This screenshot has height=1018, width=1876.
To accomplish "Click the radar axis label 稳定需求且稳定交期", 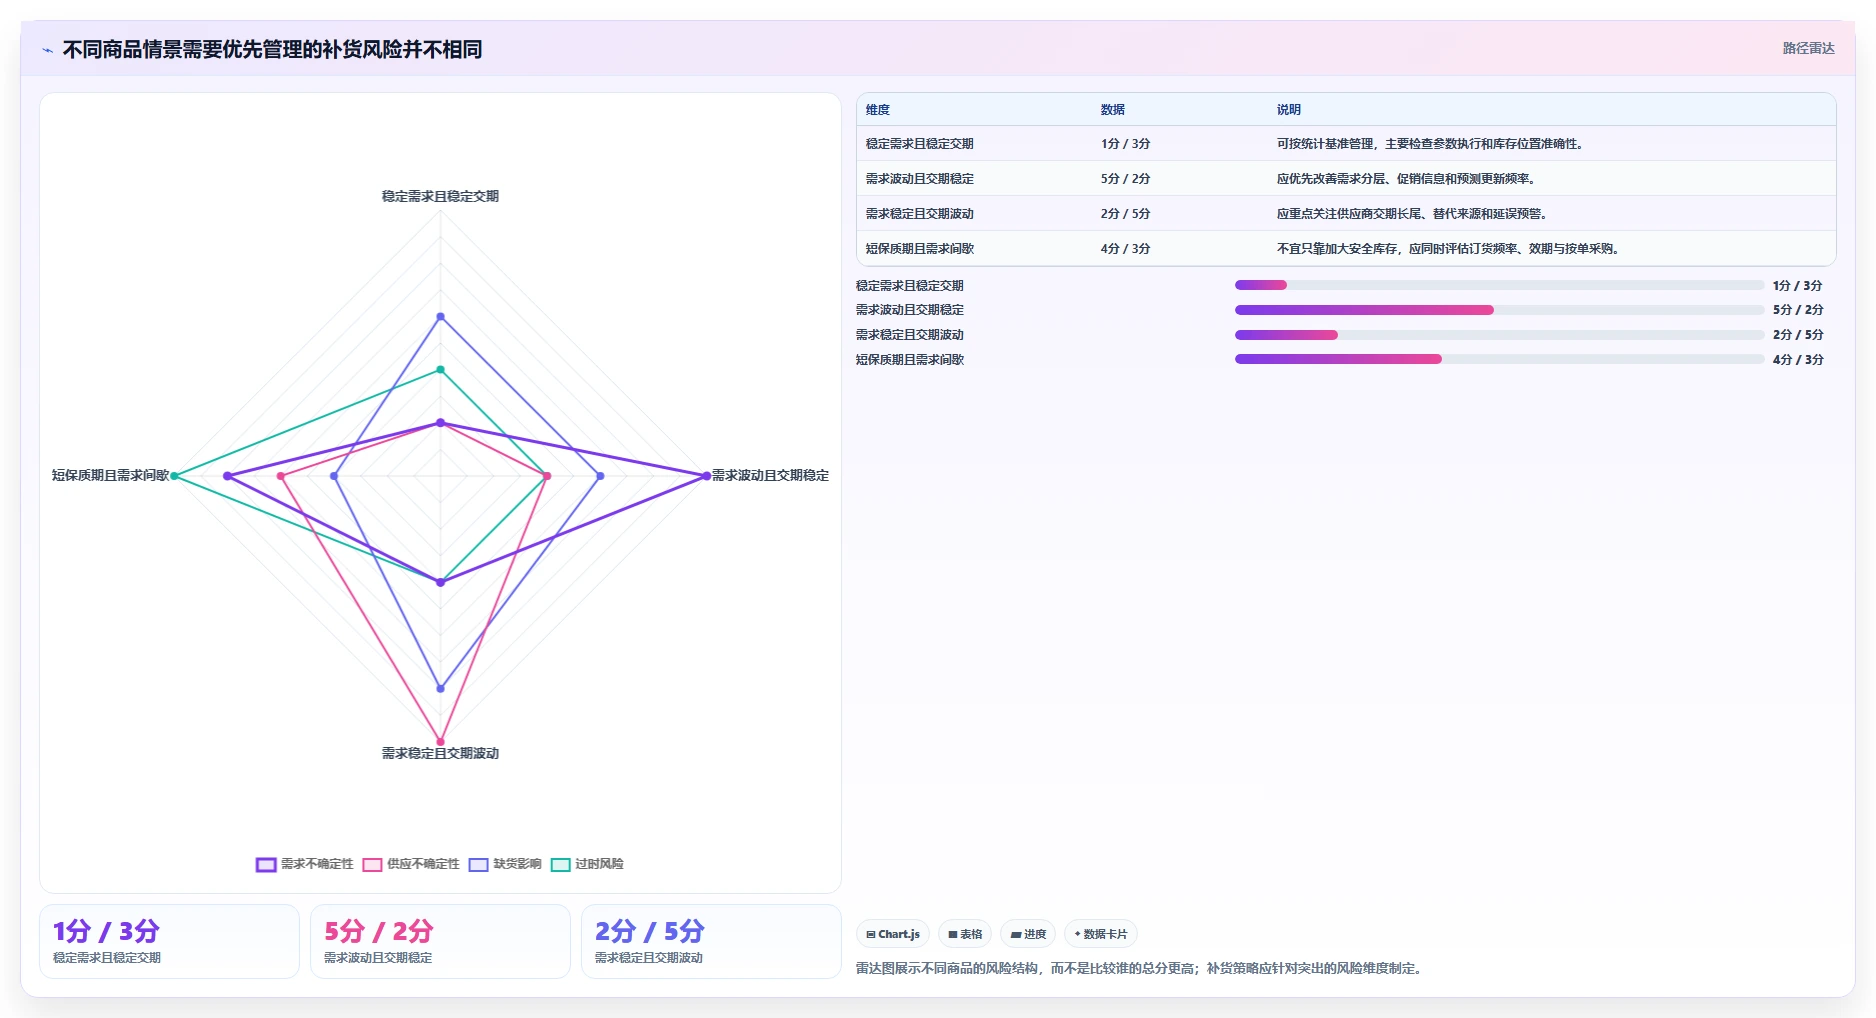I will pos(440,197).
